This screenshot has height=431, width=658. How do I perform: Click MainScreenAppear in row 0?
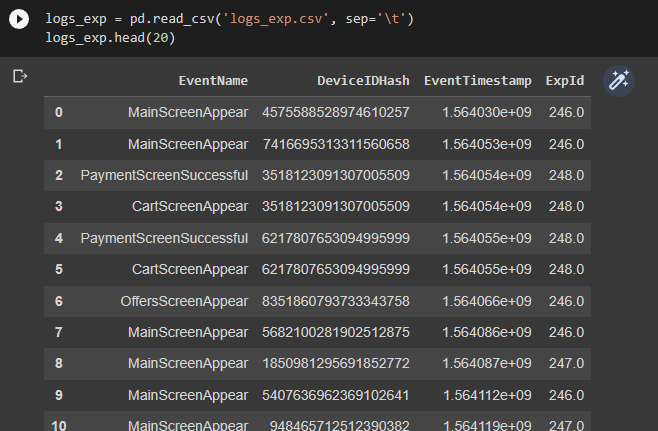188,112
